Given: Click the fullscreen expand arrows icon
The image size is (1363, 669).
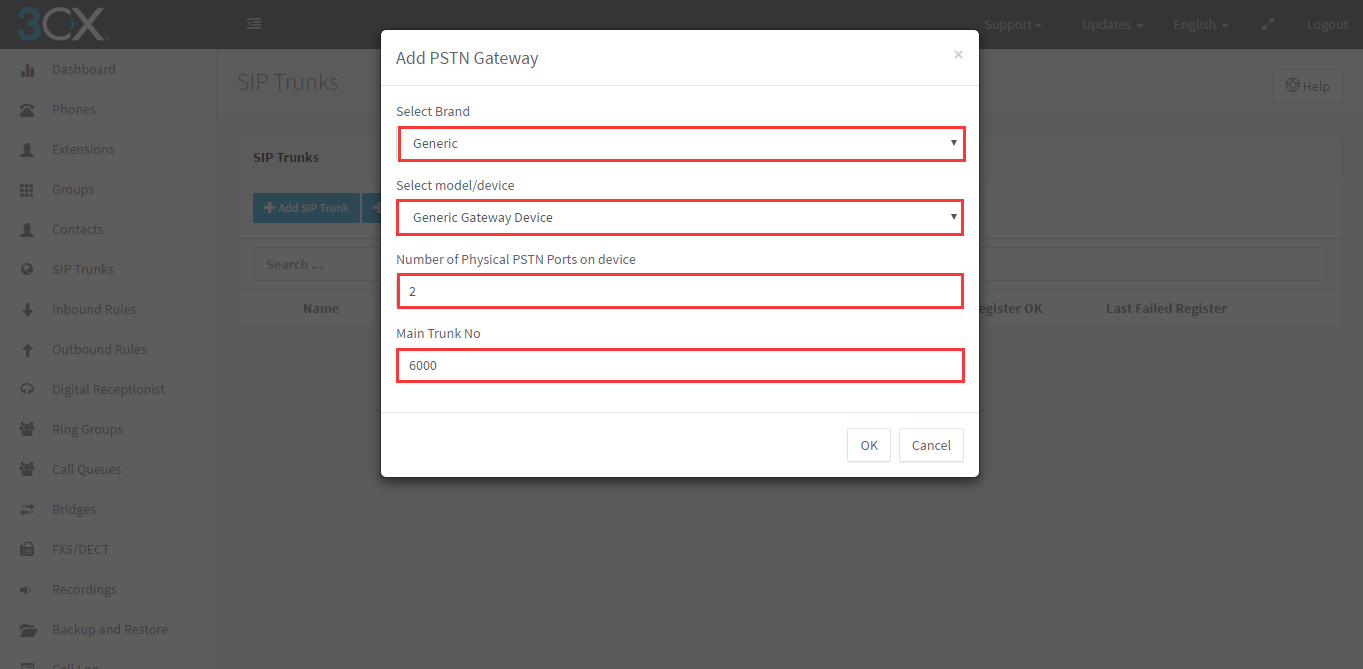Looking at the screenshot, I should (x=1268, y=24).
